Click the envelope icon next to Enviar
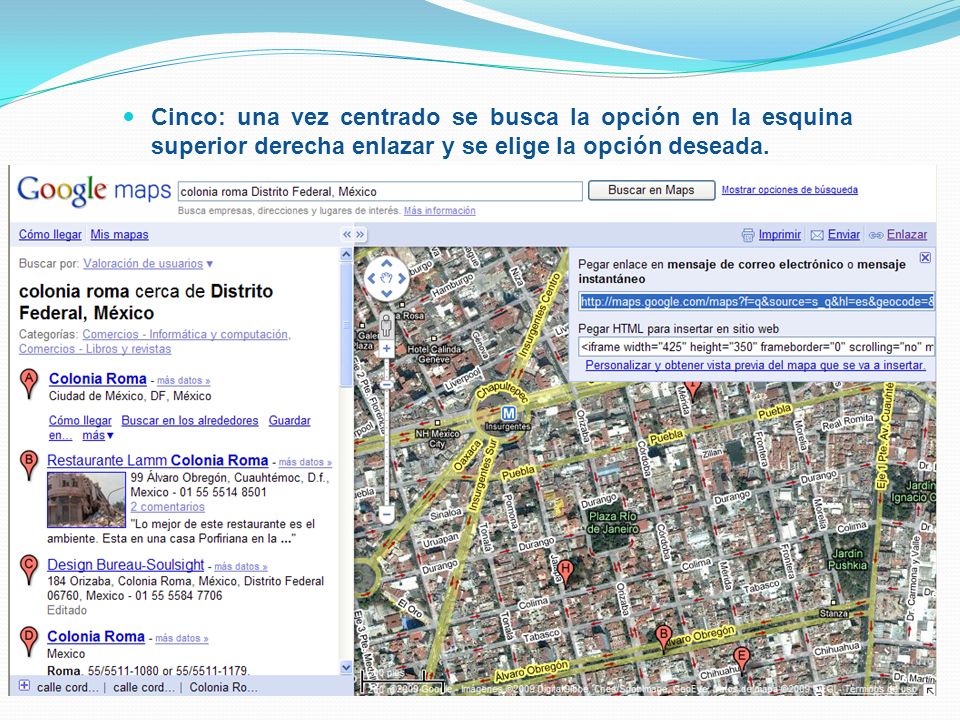The height and width of the screenshot is (720, 960). click(817, 234)
